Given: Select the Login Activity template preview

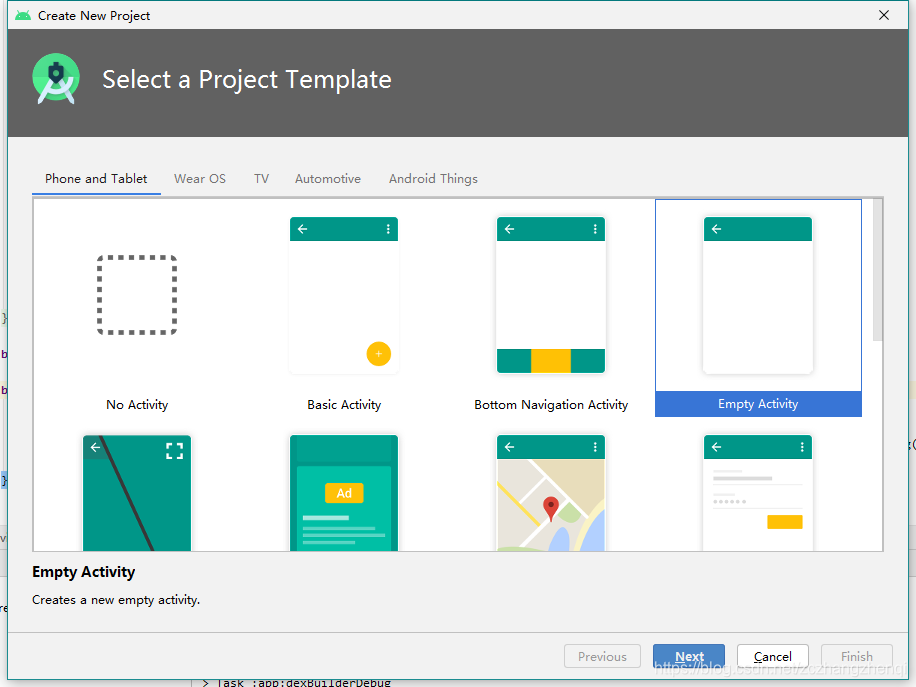Looking at the screenshot, I should [758, 493].
